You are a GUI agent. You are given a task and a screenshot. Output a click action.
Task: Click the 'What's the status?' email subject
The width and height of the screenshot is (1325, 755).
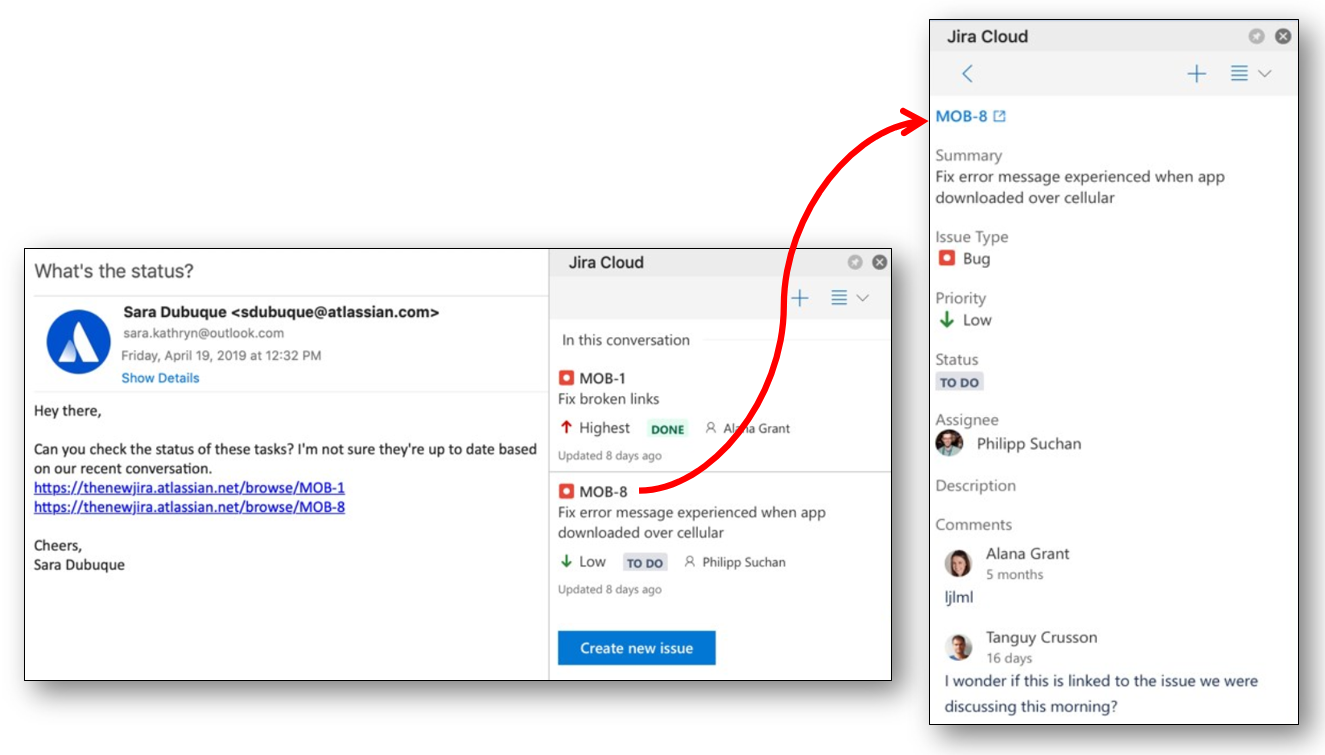pos(114,271)
